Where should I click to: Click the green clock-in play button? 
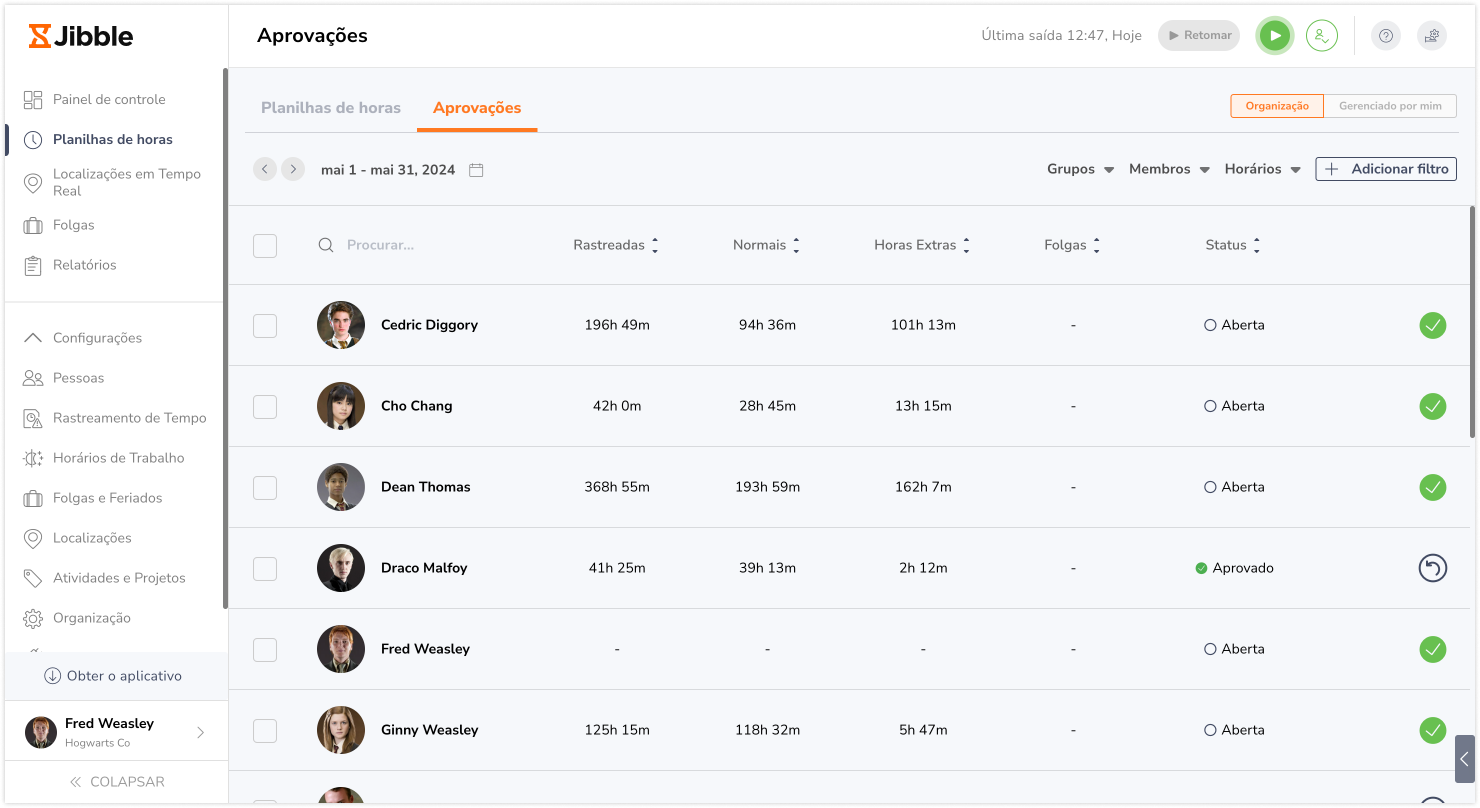[1274, 36]
